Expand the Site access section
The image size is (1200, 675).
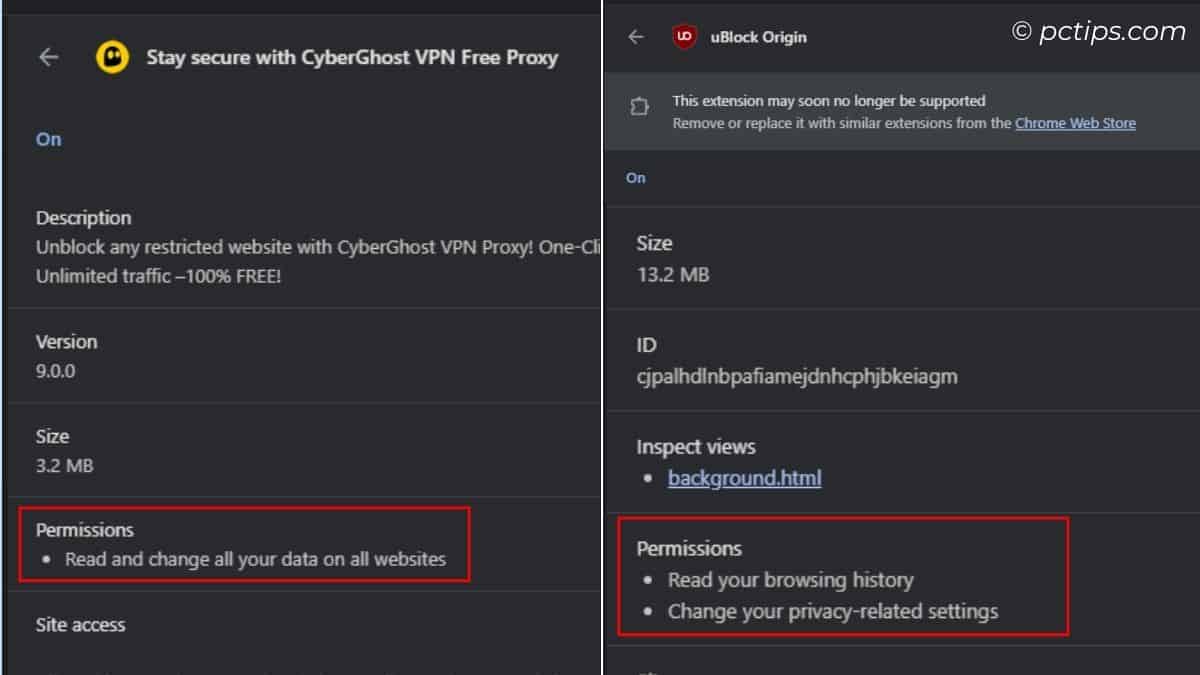coord(80,624)
